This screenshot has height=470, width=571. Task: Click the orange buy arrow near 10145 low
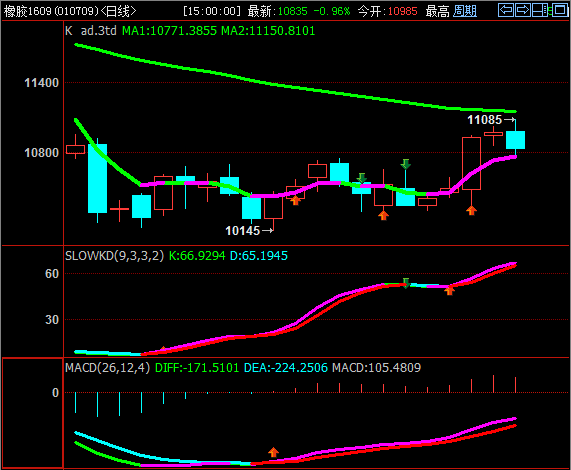pyautogui.click(x=295, y=200)
